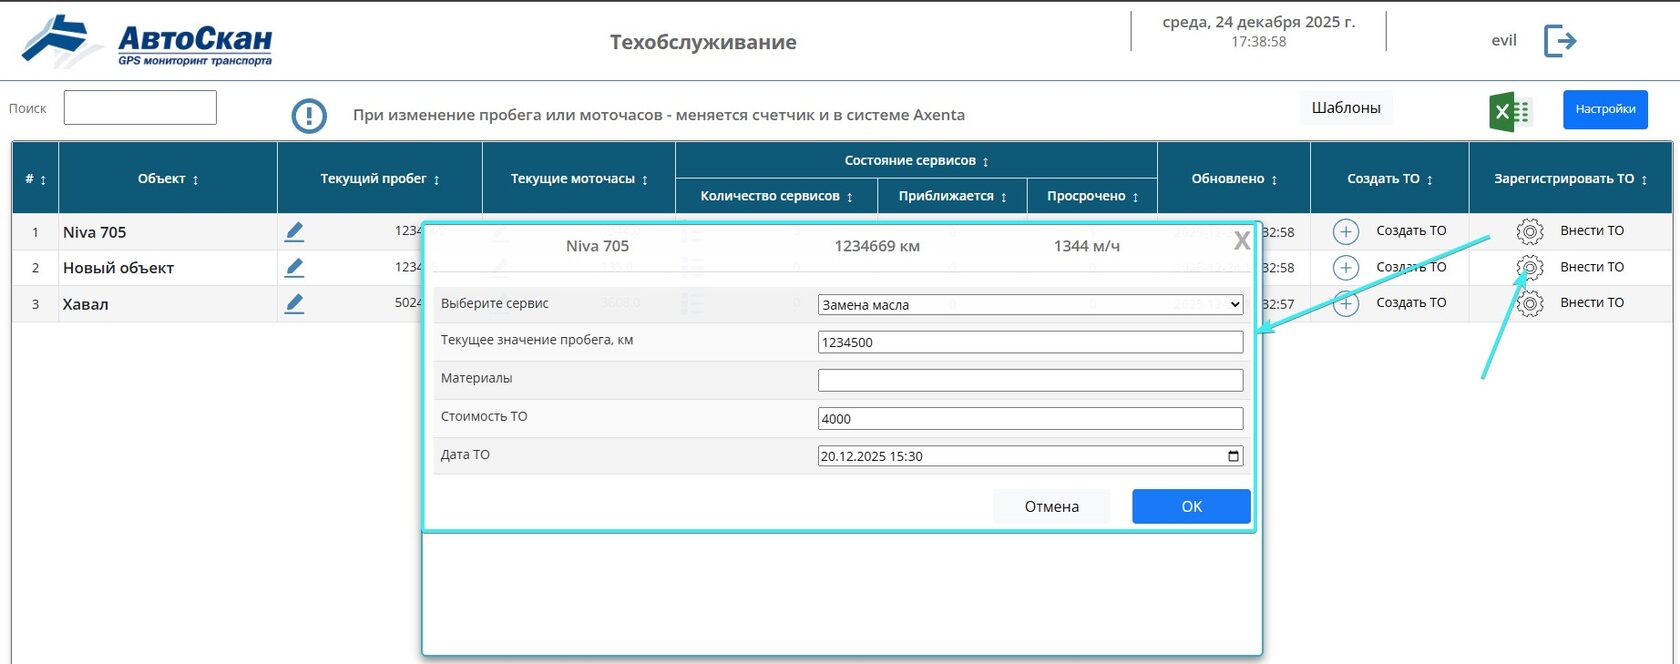Screen dimensions: 1680x664
Task: Click the Техобслуживание page title
Action: [x=703, y=42]
